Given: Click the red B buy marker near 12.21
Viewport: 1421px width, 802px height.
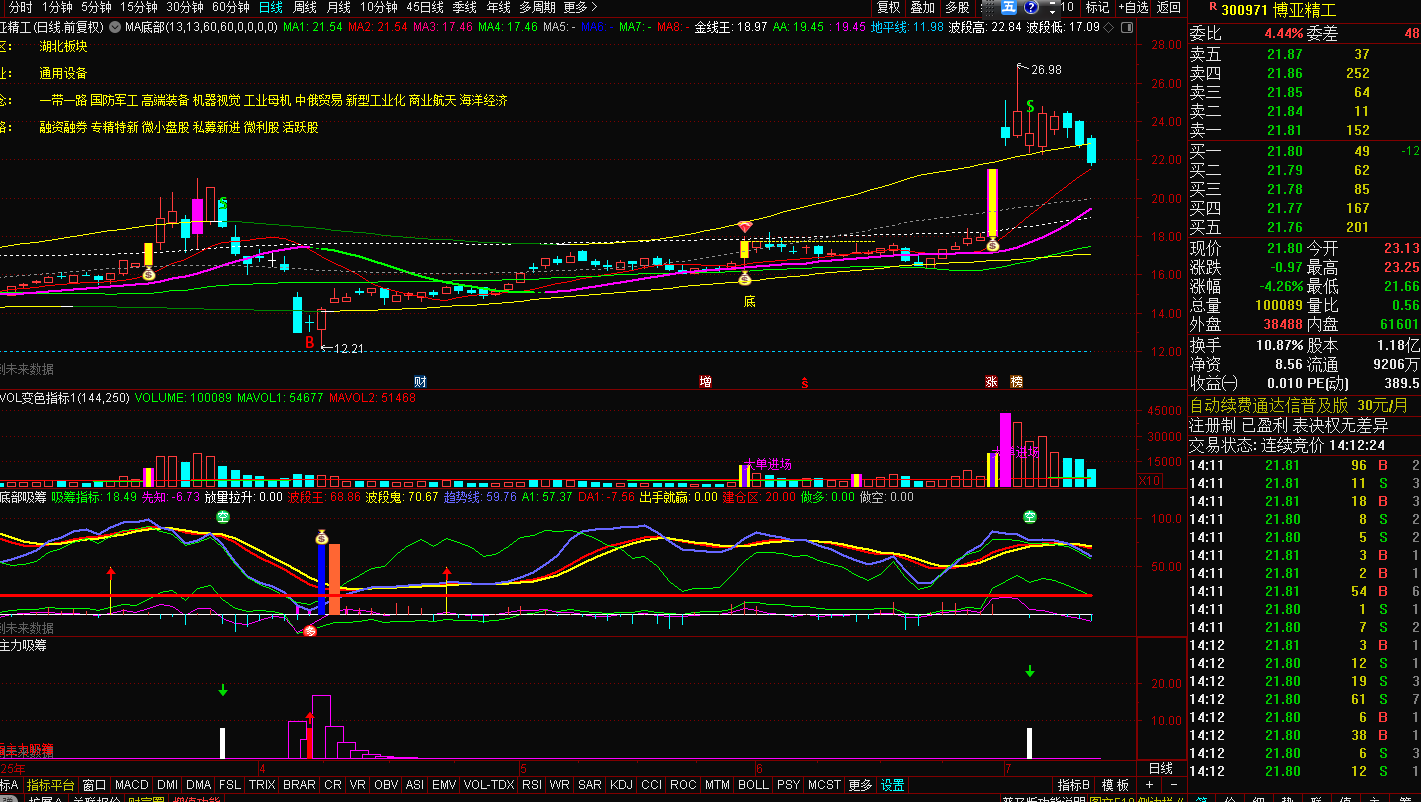Looking at the screenshot, I should [309, 342].
